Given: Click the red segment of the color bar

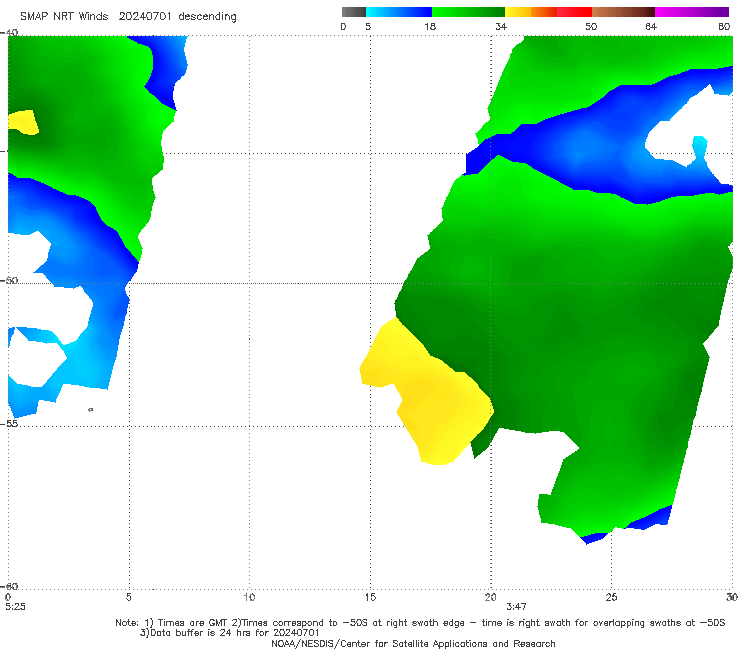Looking at the screenshot, I should tap(575, 12).
